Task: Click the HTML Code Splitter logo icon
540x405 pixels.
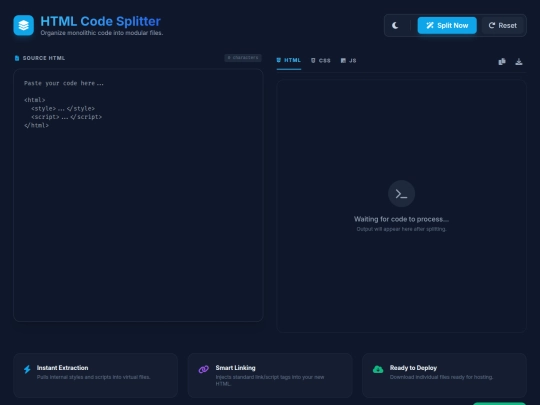Action: pyautogui.click(x=23, y=25)
